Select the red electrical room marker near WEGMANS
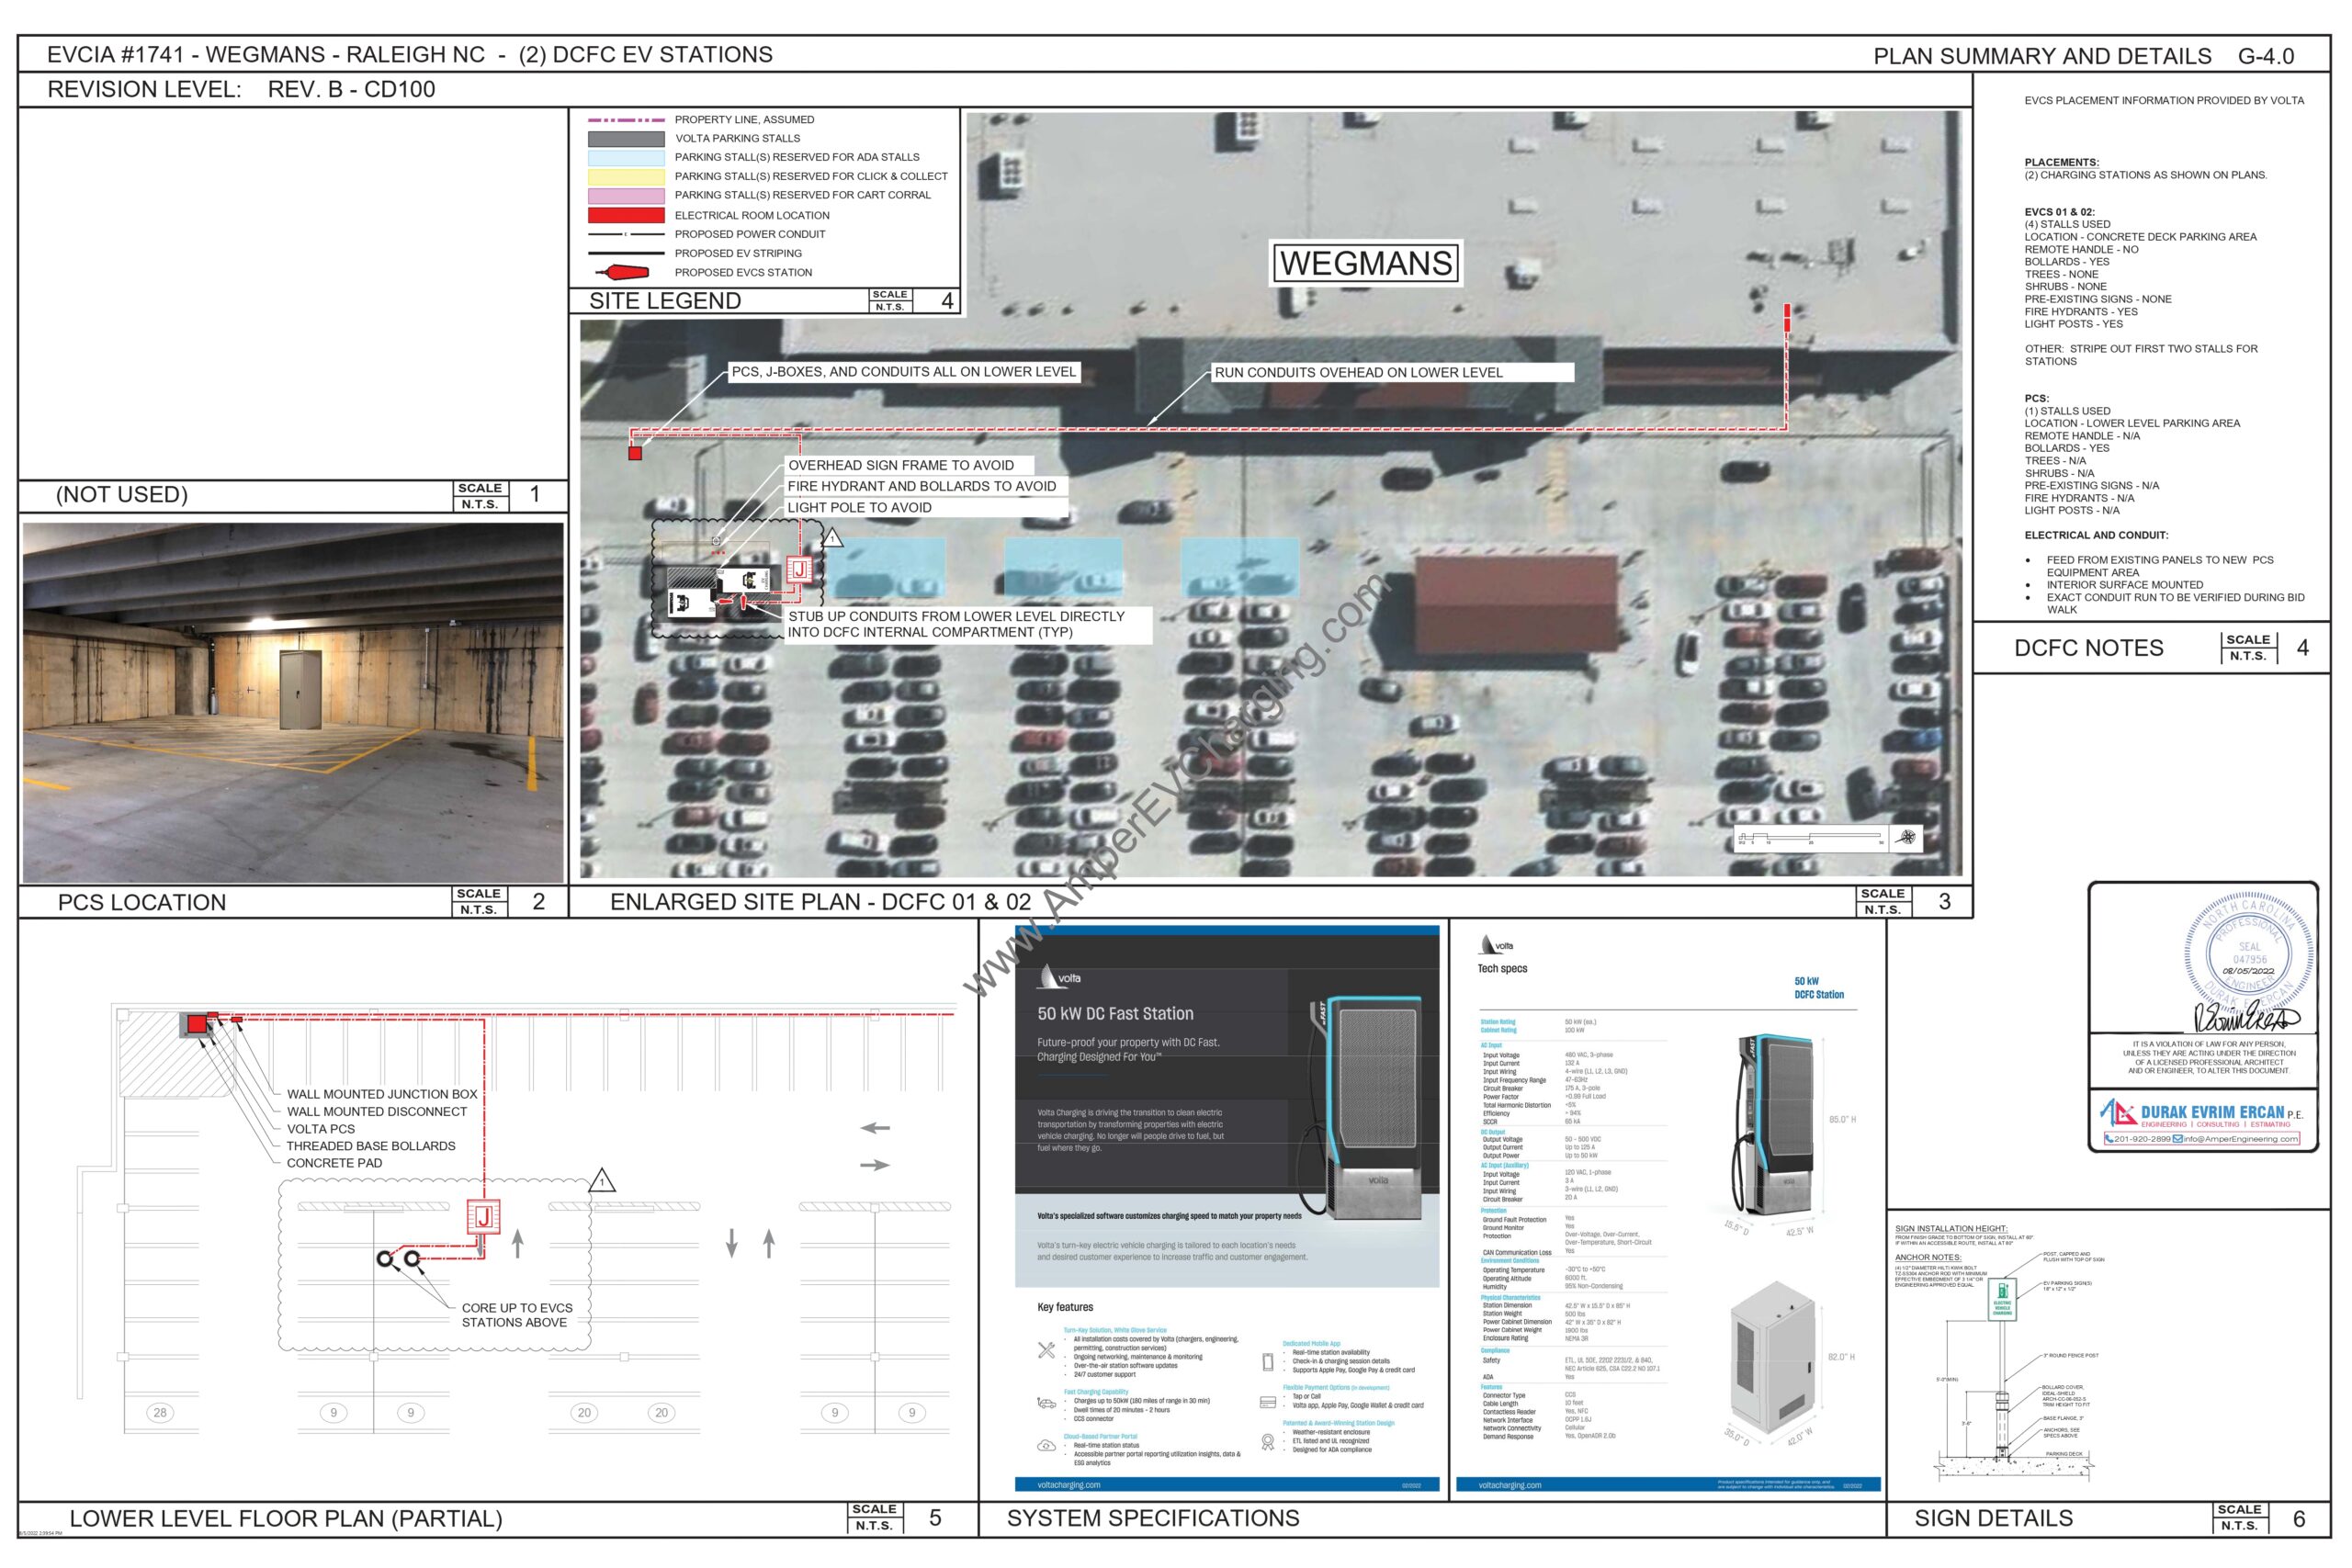The height and width of the screenshot is (1568, 2352). 1787,318
